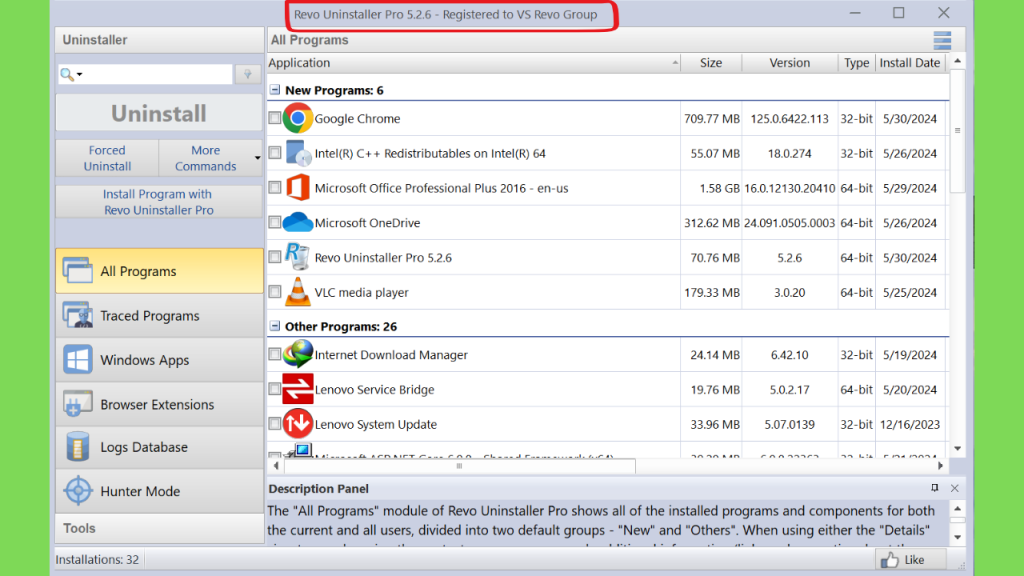Sort programs by the Size column
This screenshot has height=576, width=1024.
pos(711,63)
